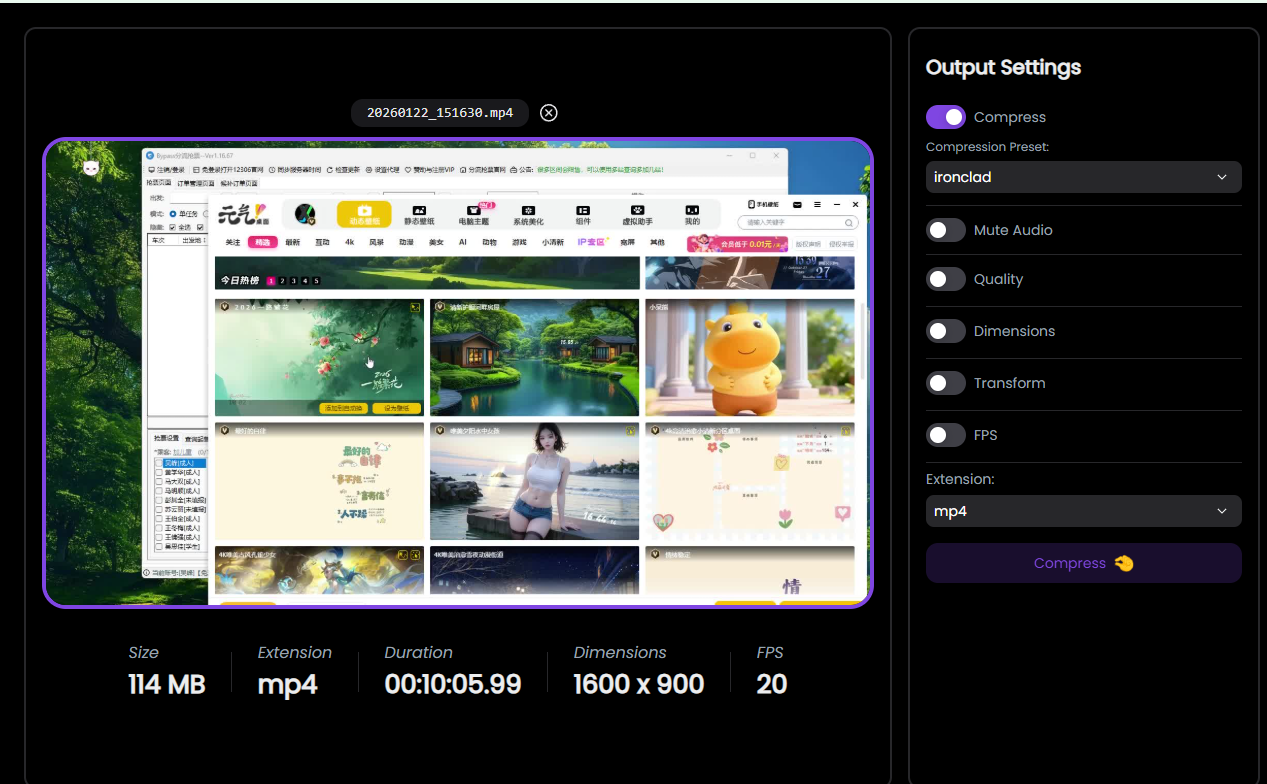Open the Compression Preset dropdown showing ironclad
This screenshot has height=784, width=1267.
pyautogui.click(x=1083, y=177)
